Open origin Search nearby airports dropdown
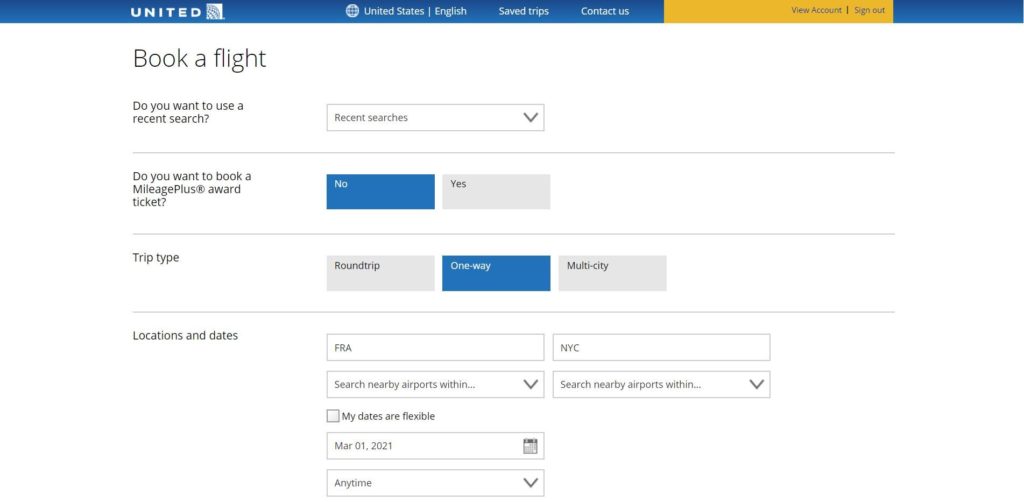This screenshot has height=502, width=1024. click(x=435, y=384)
